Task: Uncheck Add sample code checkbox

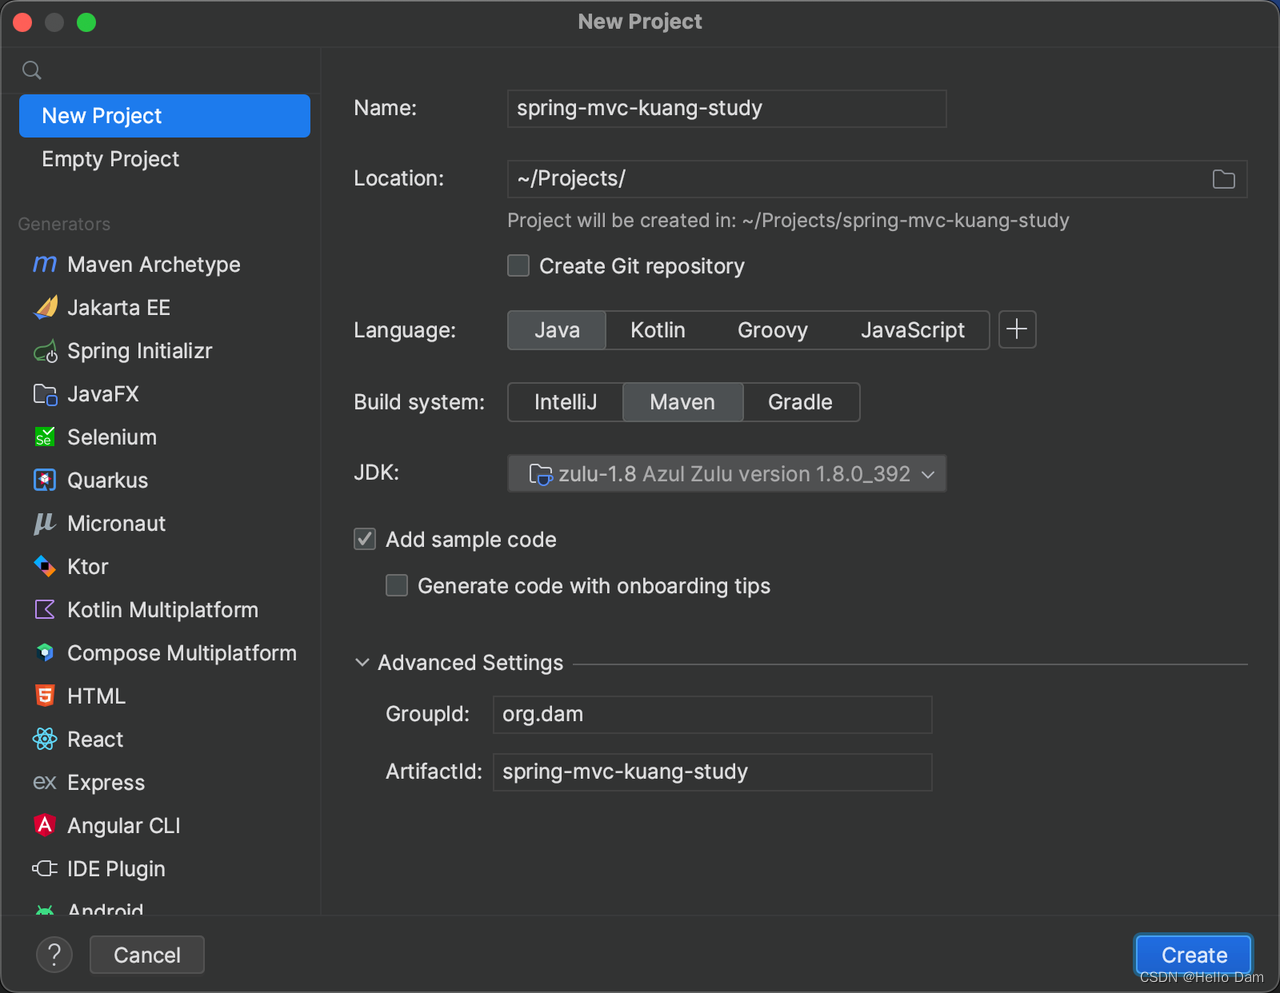Action: click(x=365, y=539)
